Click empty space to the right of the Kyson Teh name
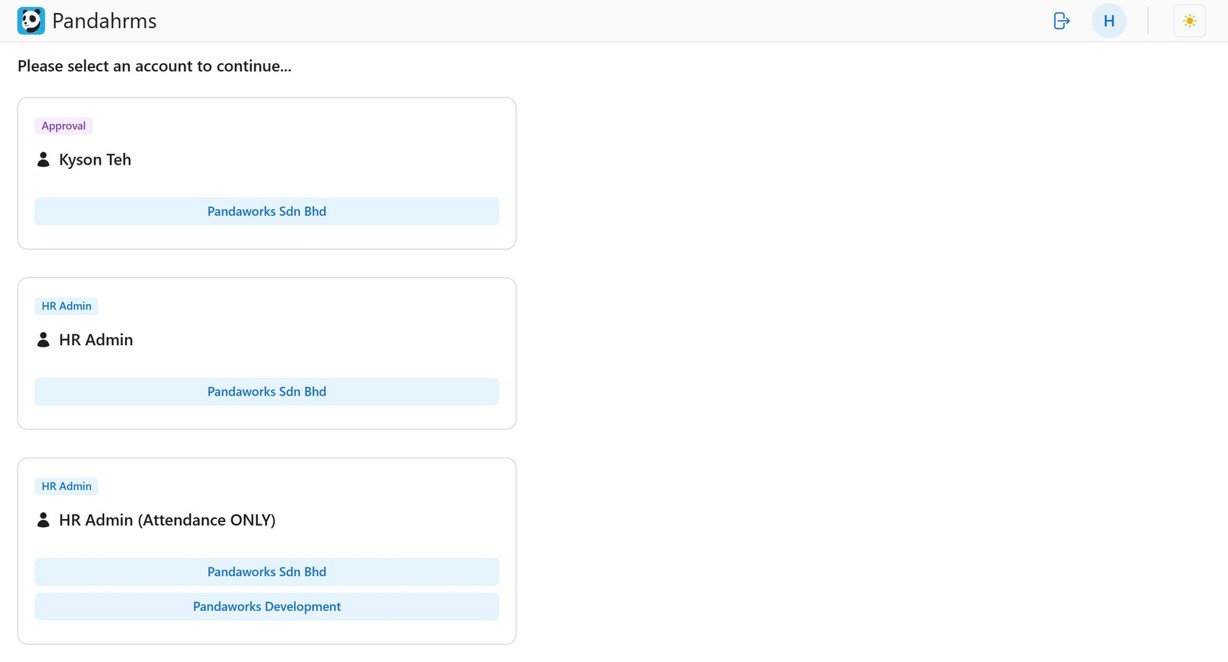 coord(330,160)
